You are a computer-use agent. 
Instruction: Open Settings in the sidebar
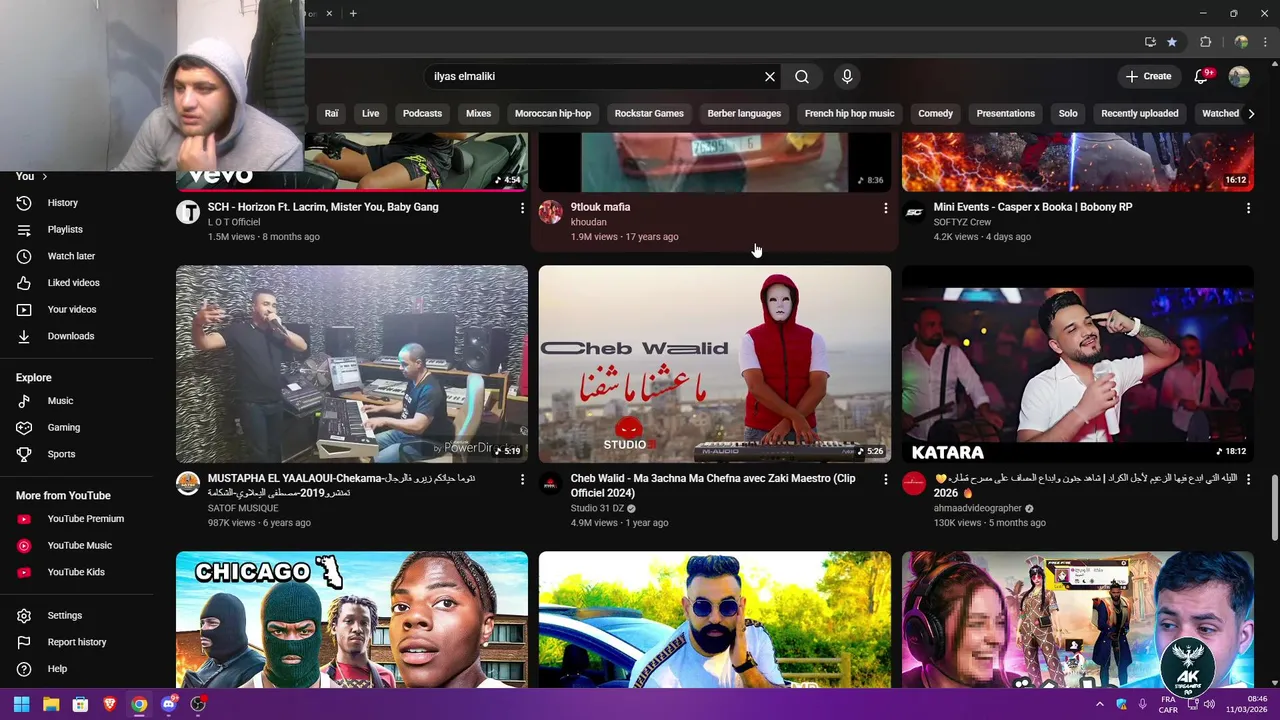click(64, 616)
